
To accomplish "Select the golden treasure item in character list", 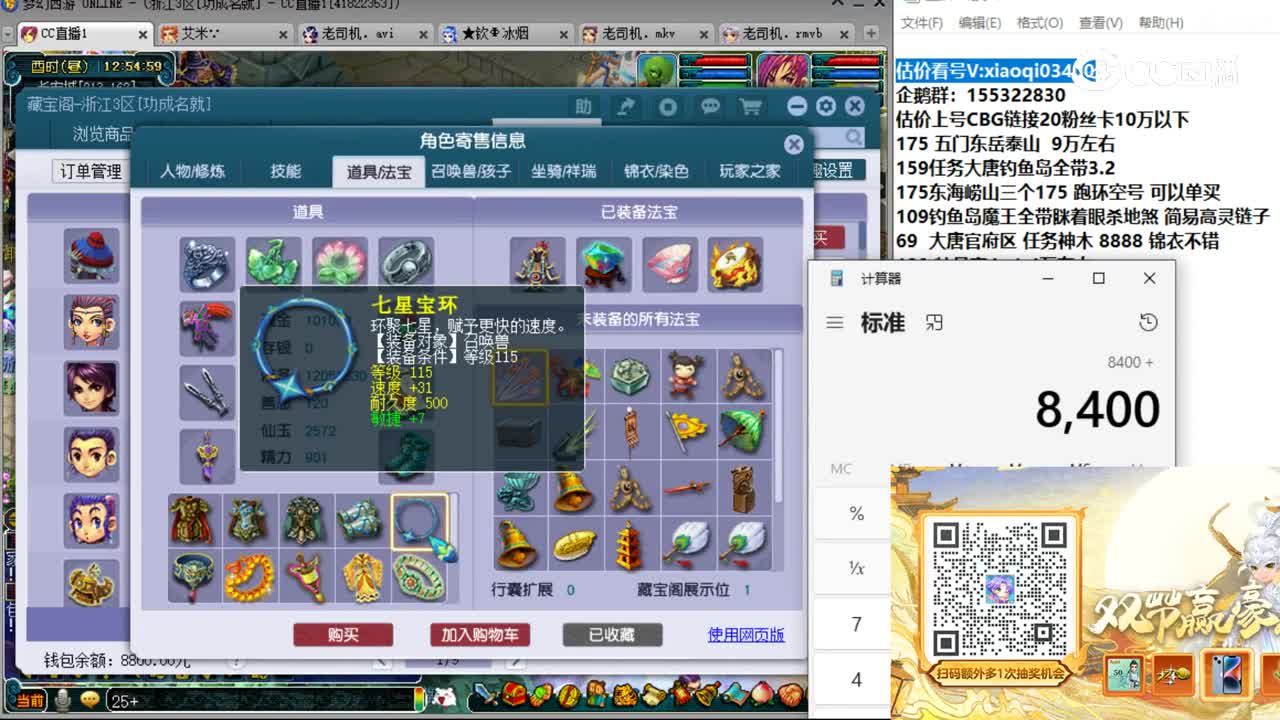I will pyautogui.click(x=92, y=584).
